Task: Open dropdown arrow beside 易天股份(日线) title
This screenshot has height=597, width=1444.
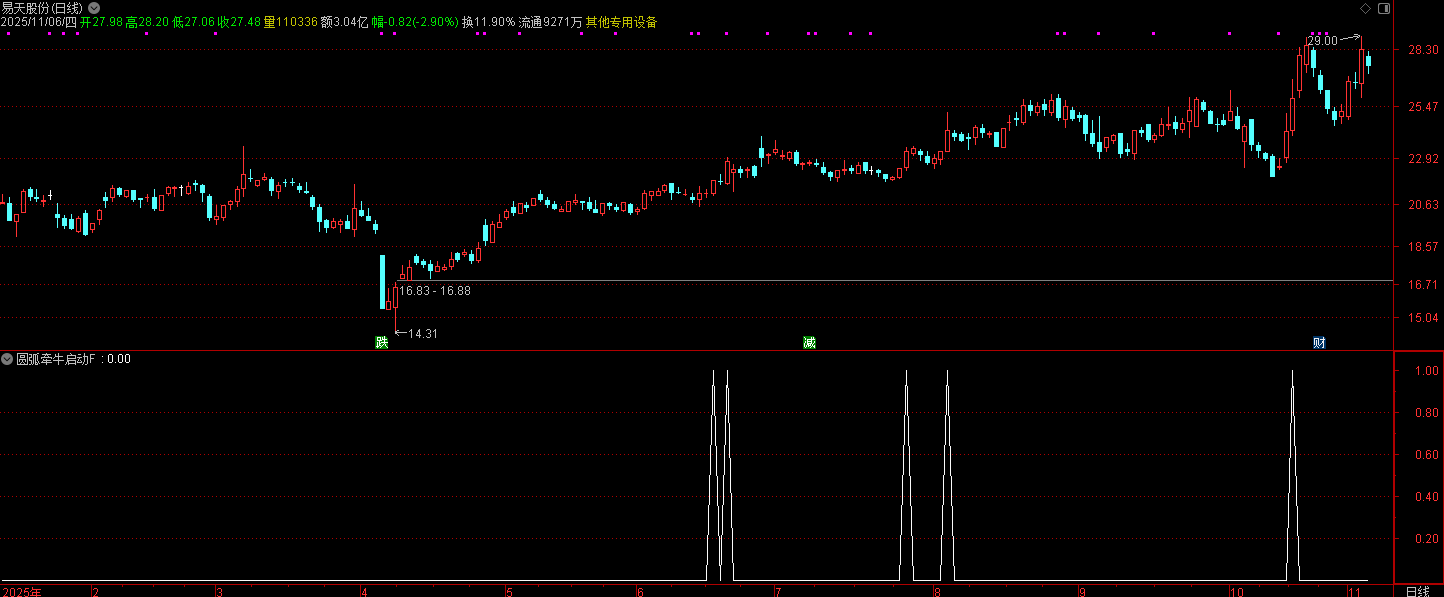Action: (x=95, y=8)
